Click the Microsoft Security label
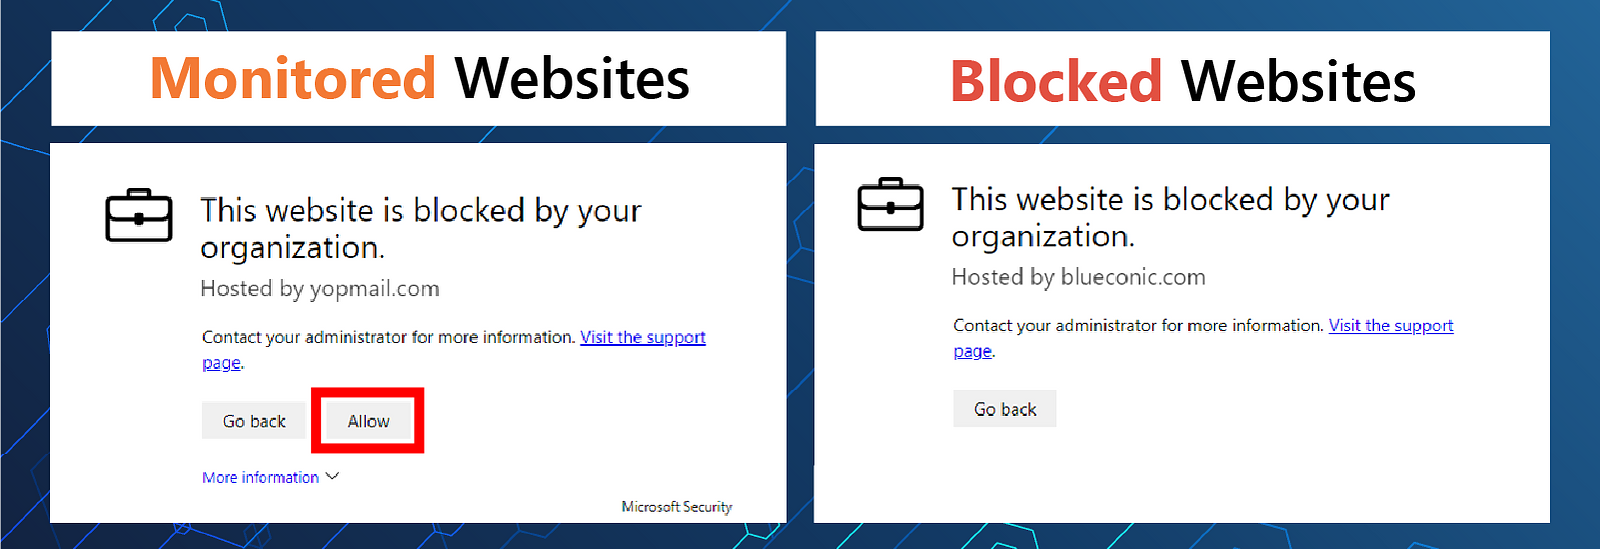This screenshot has height=549, width=1600. pos(677,507)
